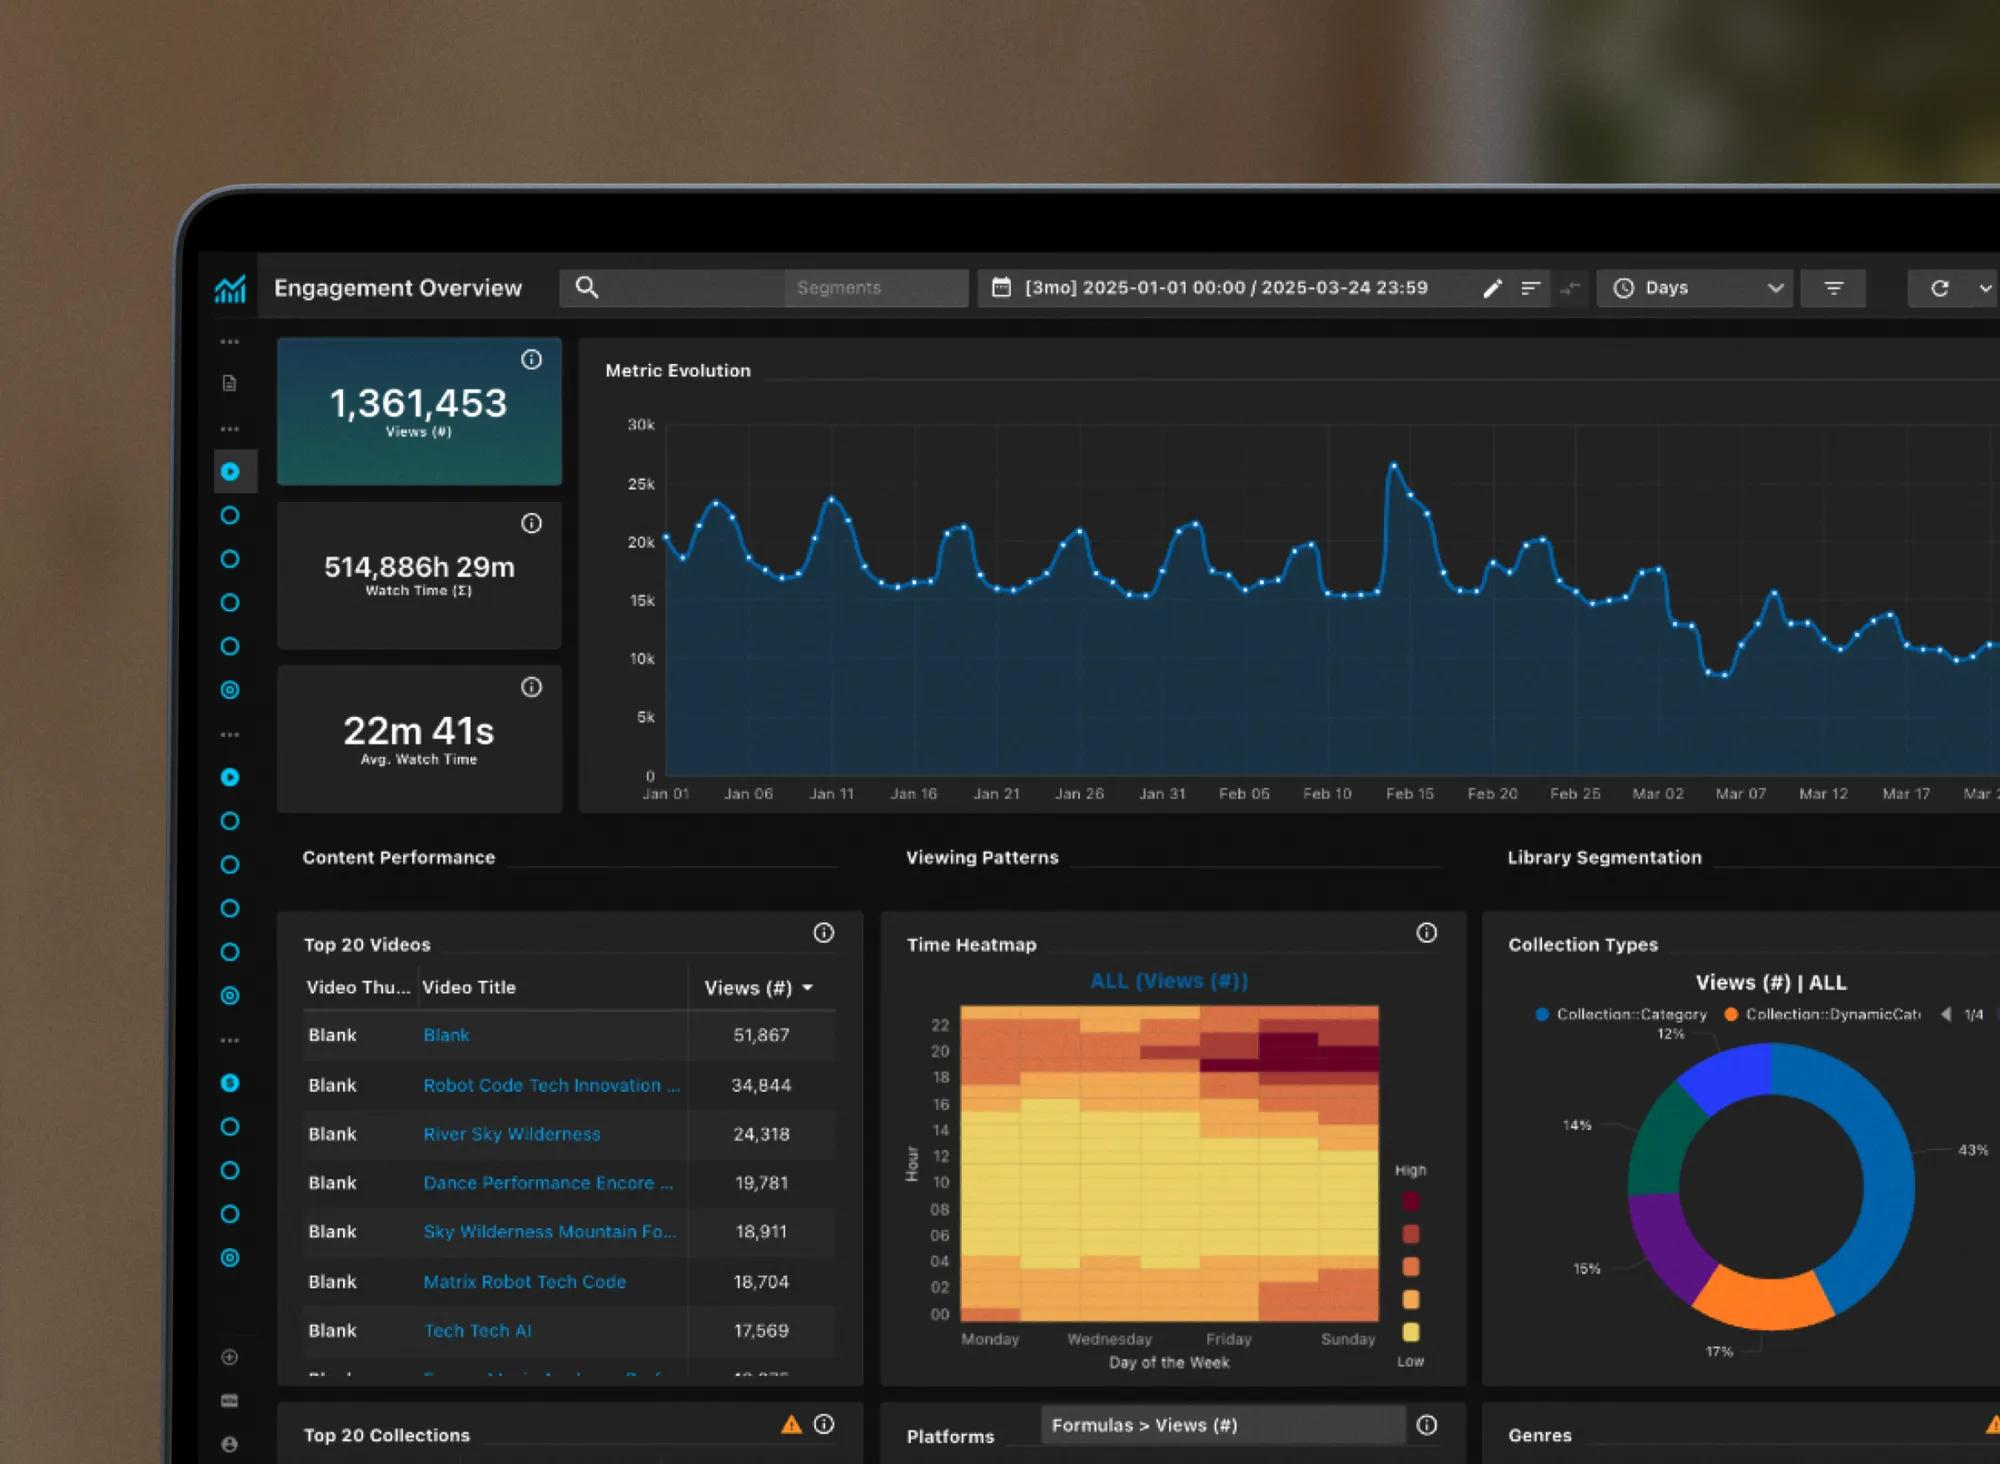2000x1464 pixels.
Task: Open River Sky Wilderness video link
Action: tap(511, 1134)
